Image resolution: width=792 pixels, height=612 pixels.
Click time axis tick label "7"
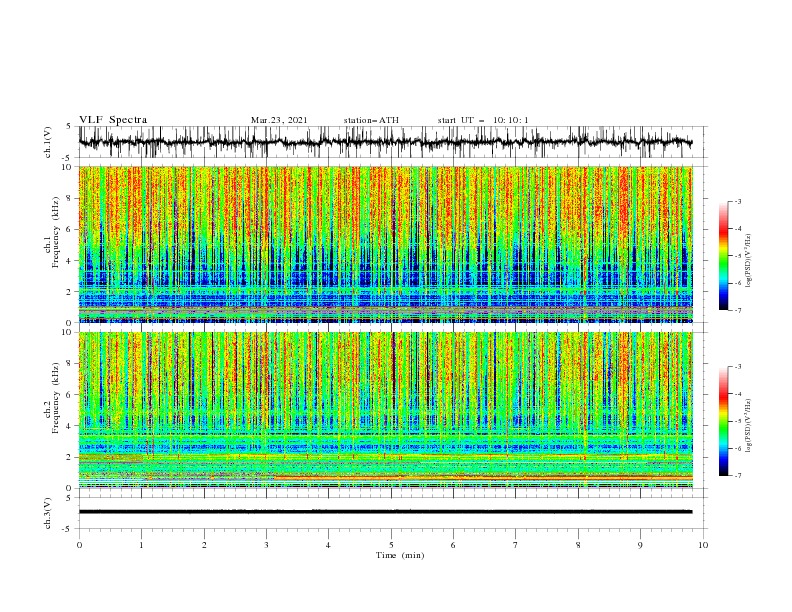[516, 545]
